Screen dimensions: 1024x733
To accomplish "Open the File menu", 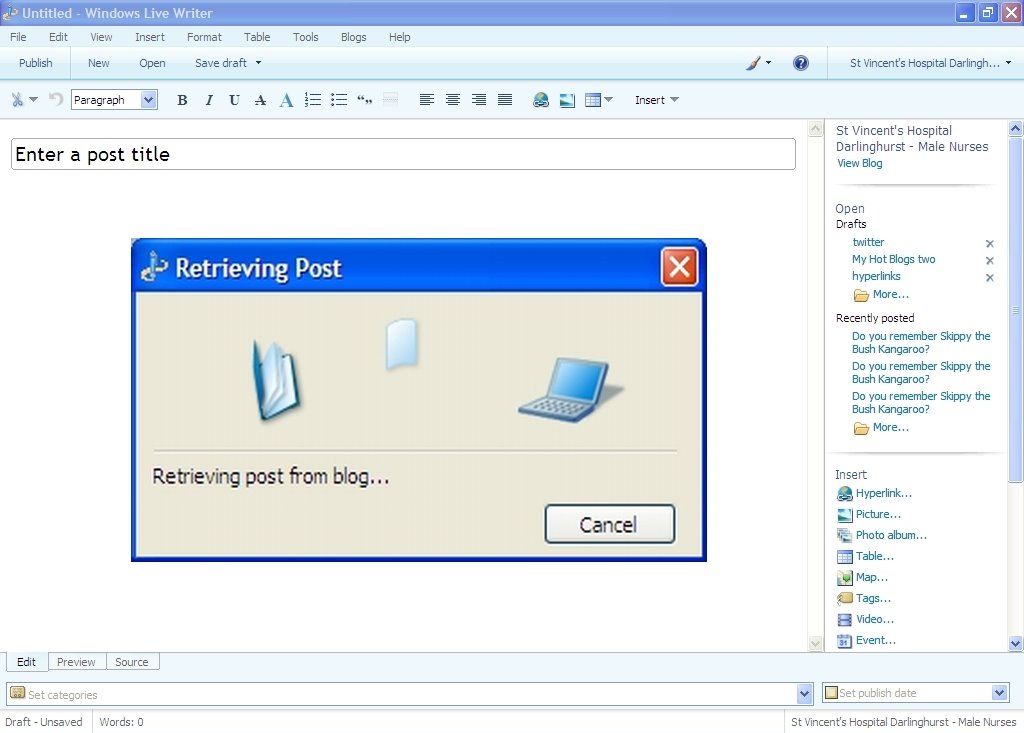I will [x=18, y=37].
